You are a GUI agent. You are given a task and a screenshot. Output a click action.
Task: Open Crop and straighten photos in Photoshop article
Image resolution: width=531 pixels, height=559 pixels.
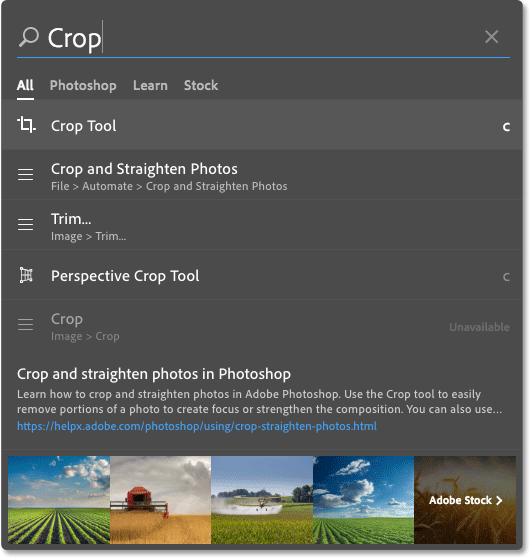pos(154,374)
